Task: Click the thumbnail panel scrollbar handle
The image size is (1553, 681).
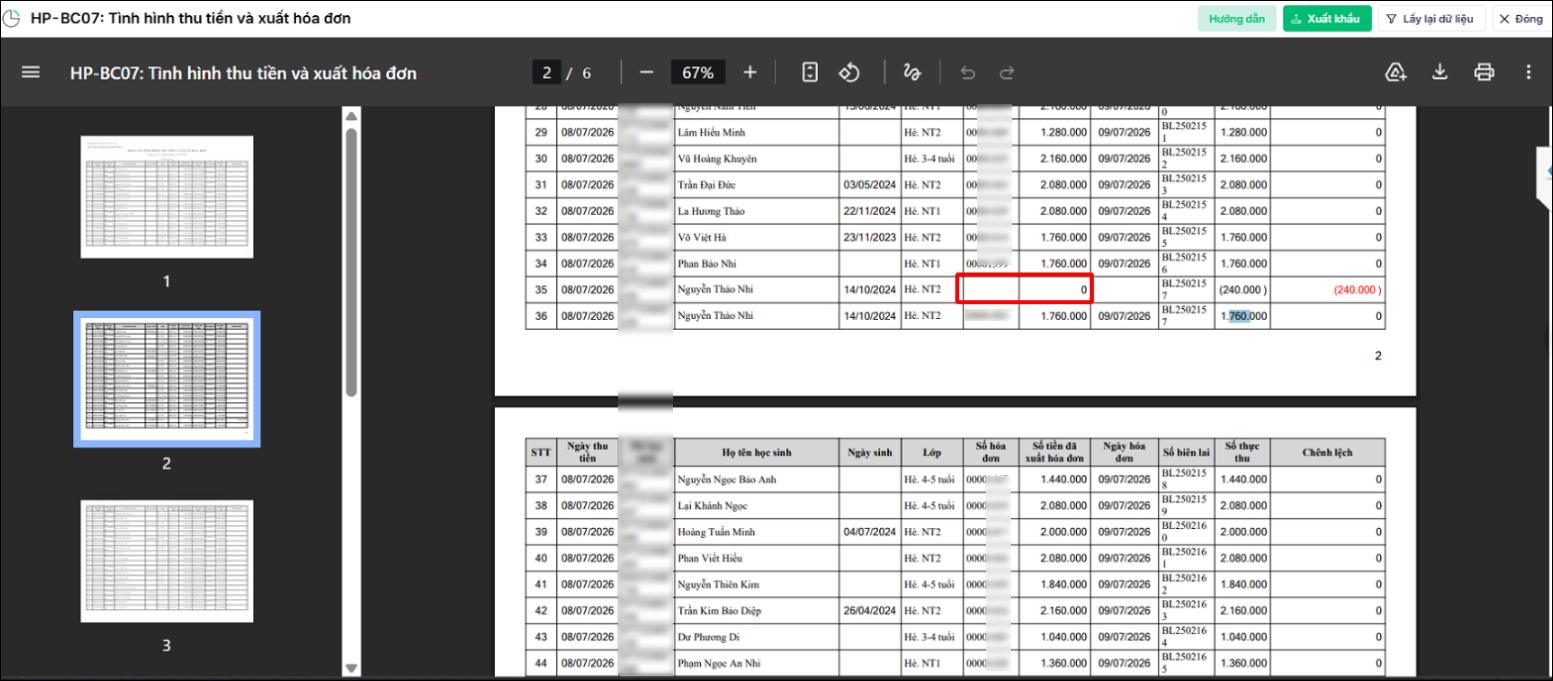Action: tap(351, 263)
